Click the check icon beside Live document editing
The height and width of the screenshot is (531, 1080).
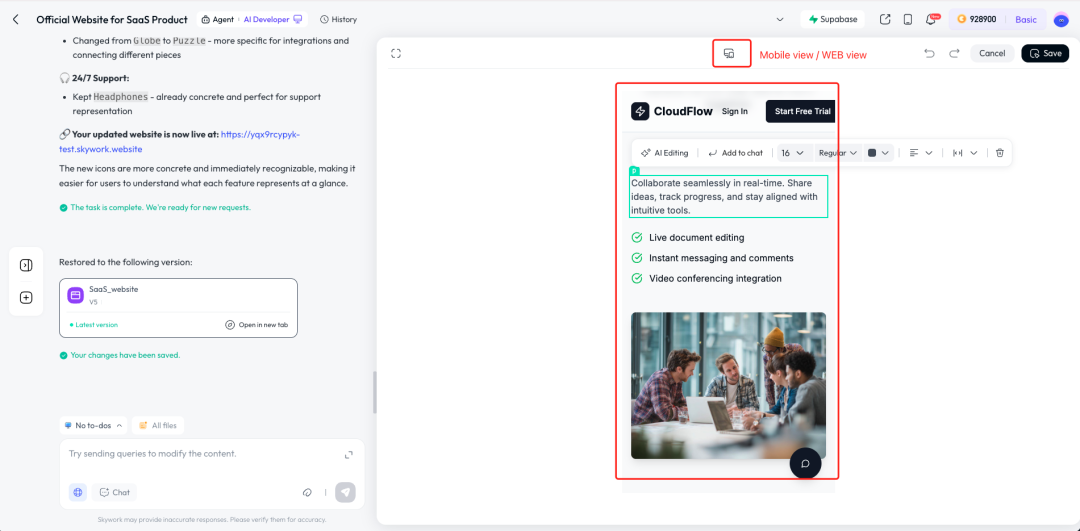637,238
